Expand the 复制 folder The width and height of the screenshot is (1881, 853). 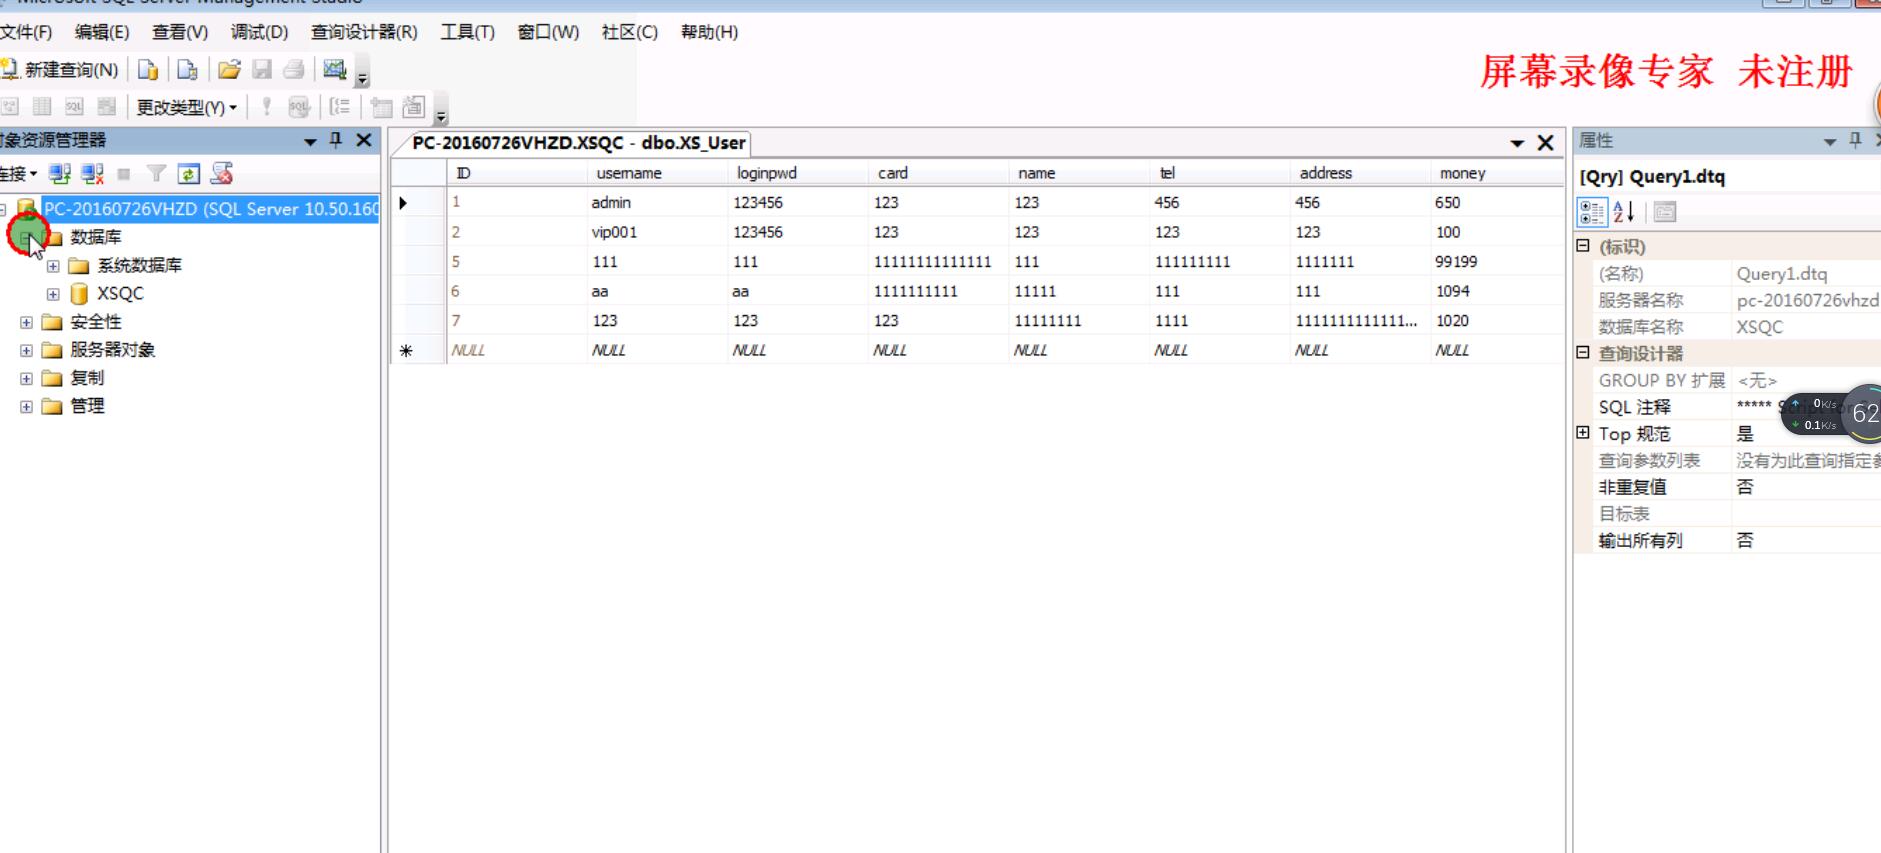pyautogui.click(x=26, y=378)
